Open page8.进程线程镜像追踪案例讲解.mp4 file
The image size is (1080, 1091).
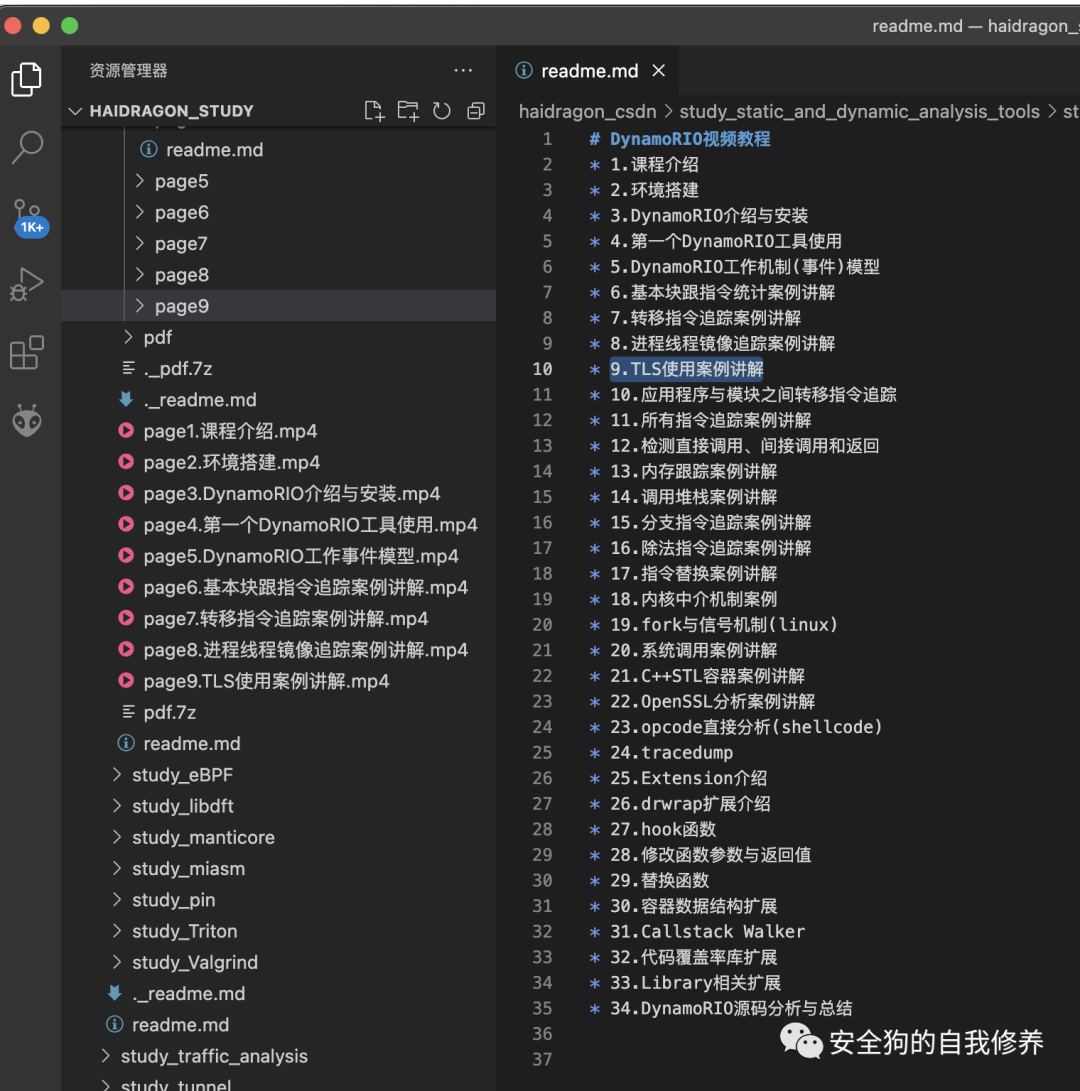278,650
